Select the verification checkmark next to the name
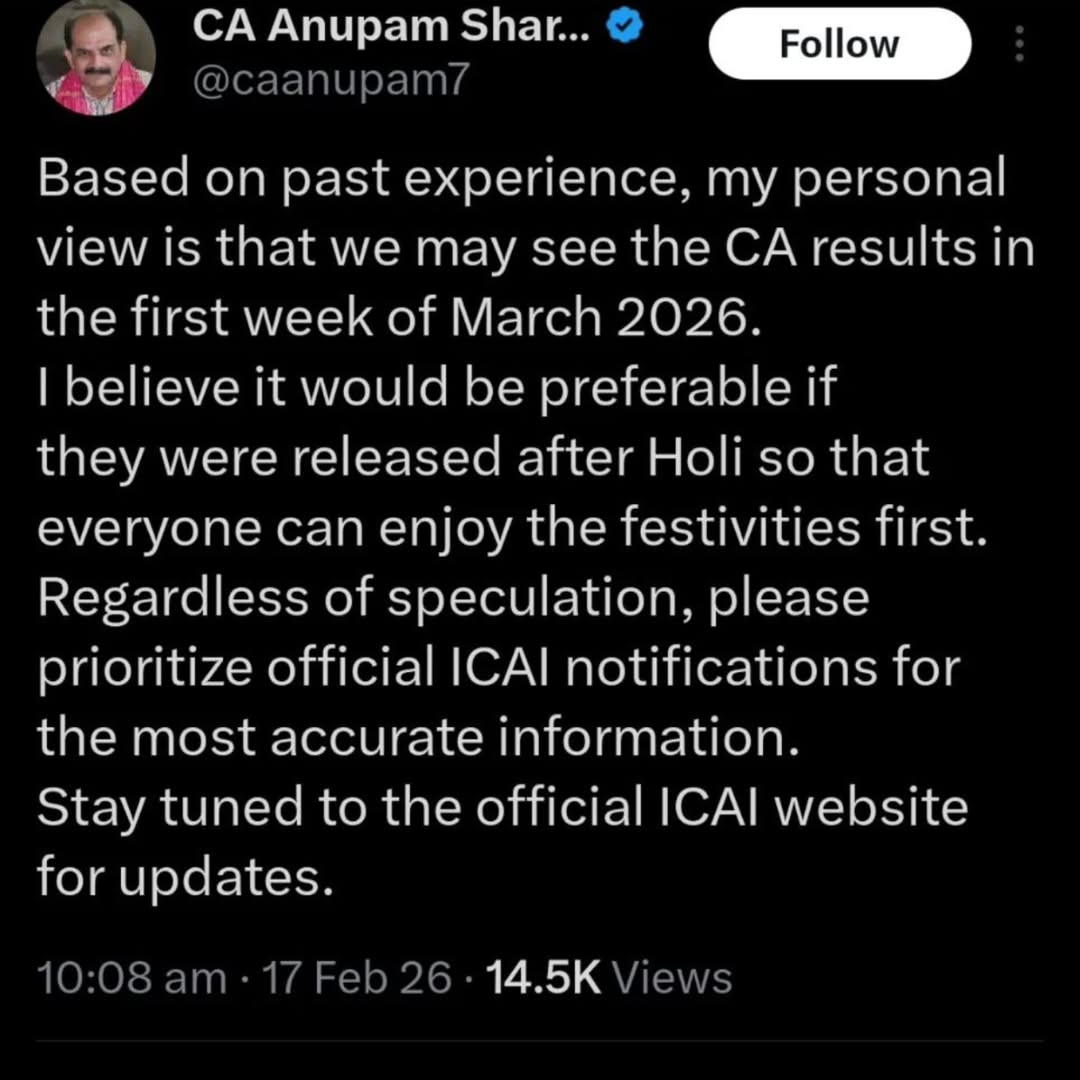 [623, 27]
